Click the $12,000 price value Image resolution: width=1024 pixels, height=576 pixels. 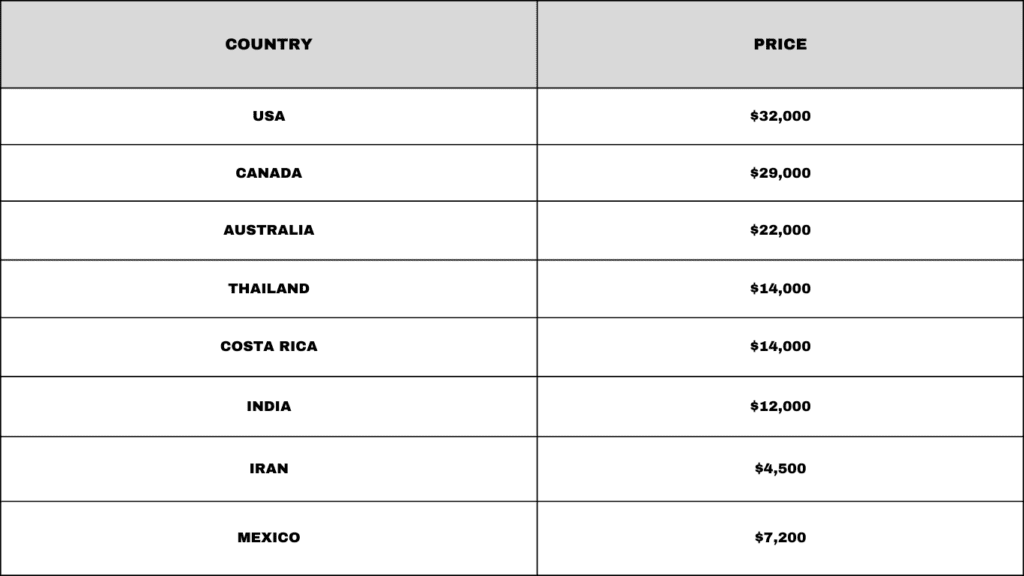(780, 406)
